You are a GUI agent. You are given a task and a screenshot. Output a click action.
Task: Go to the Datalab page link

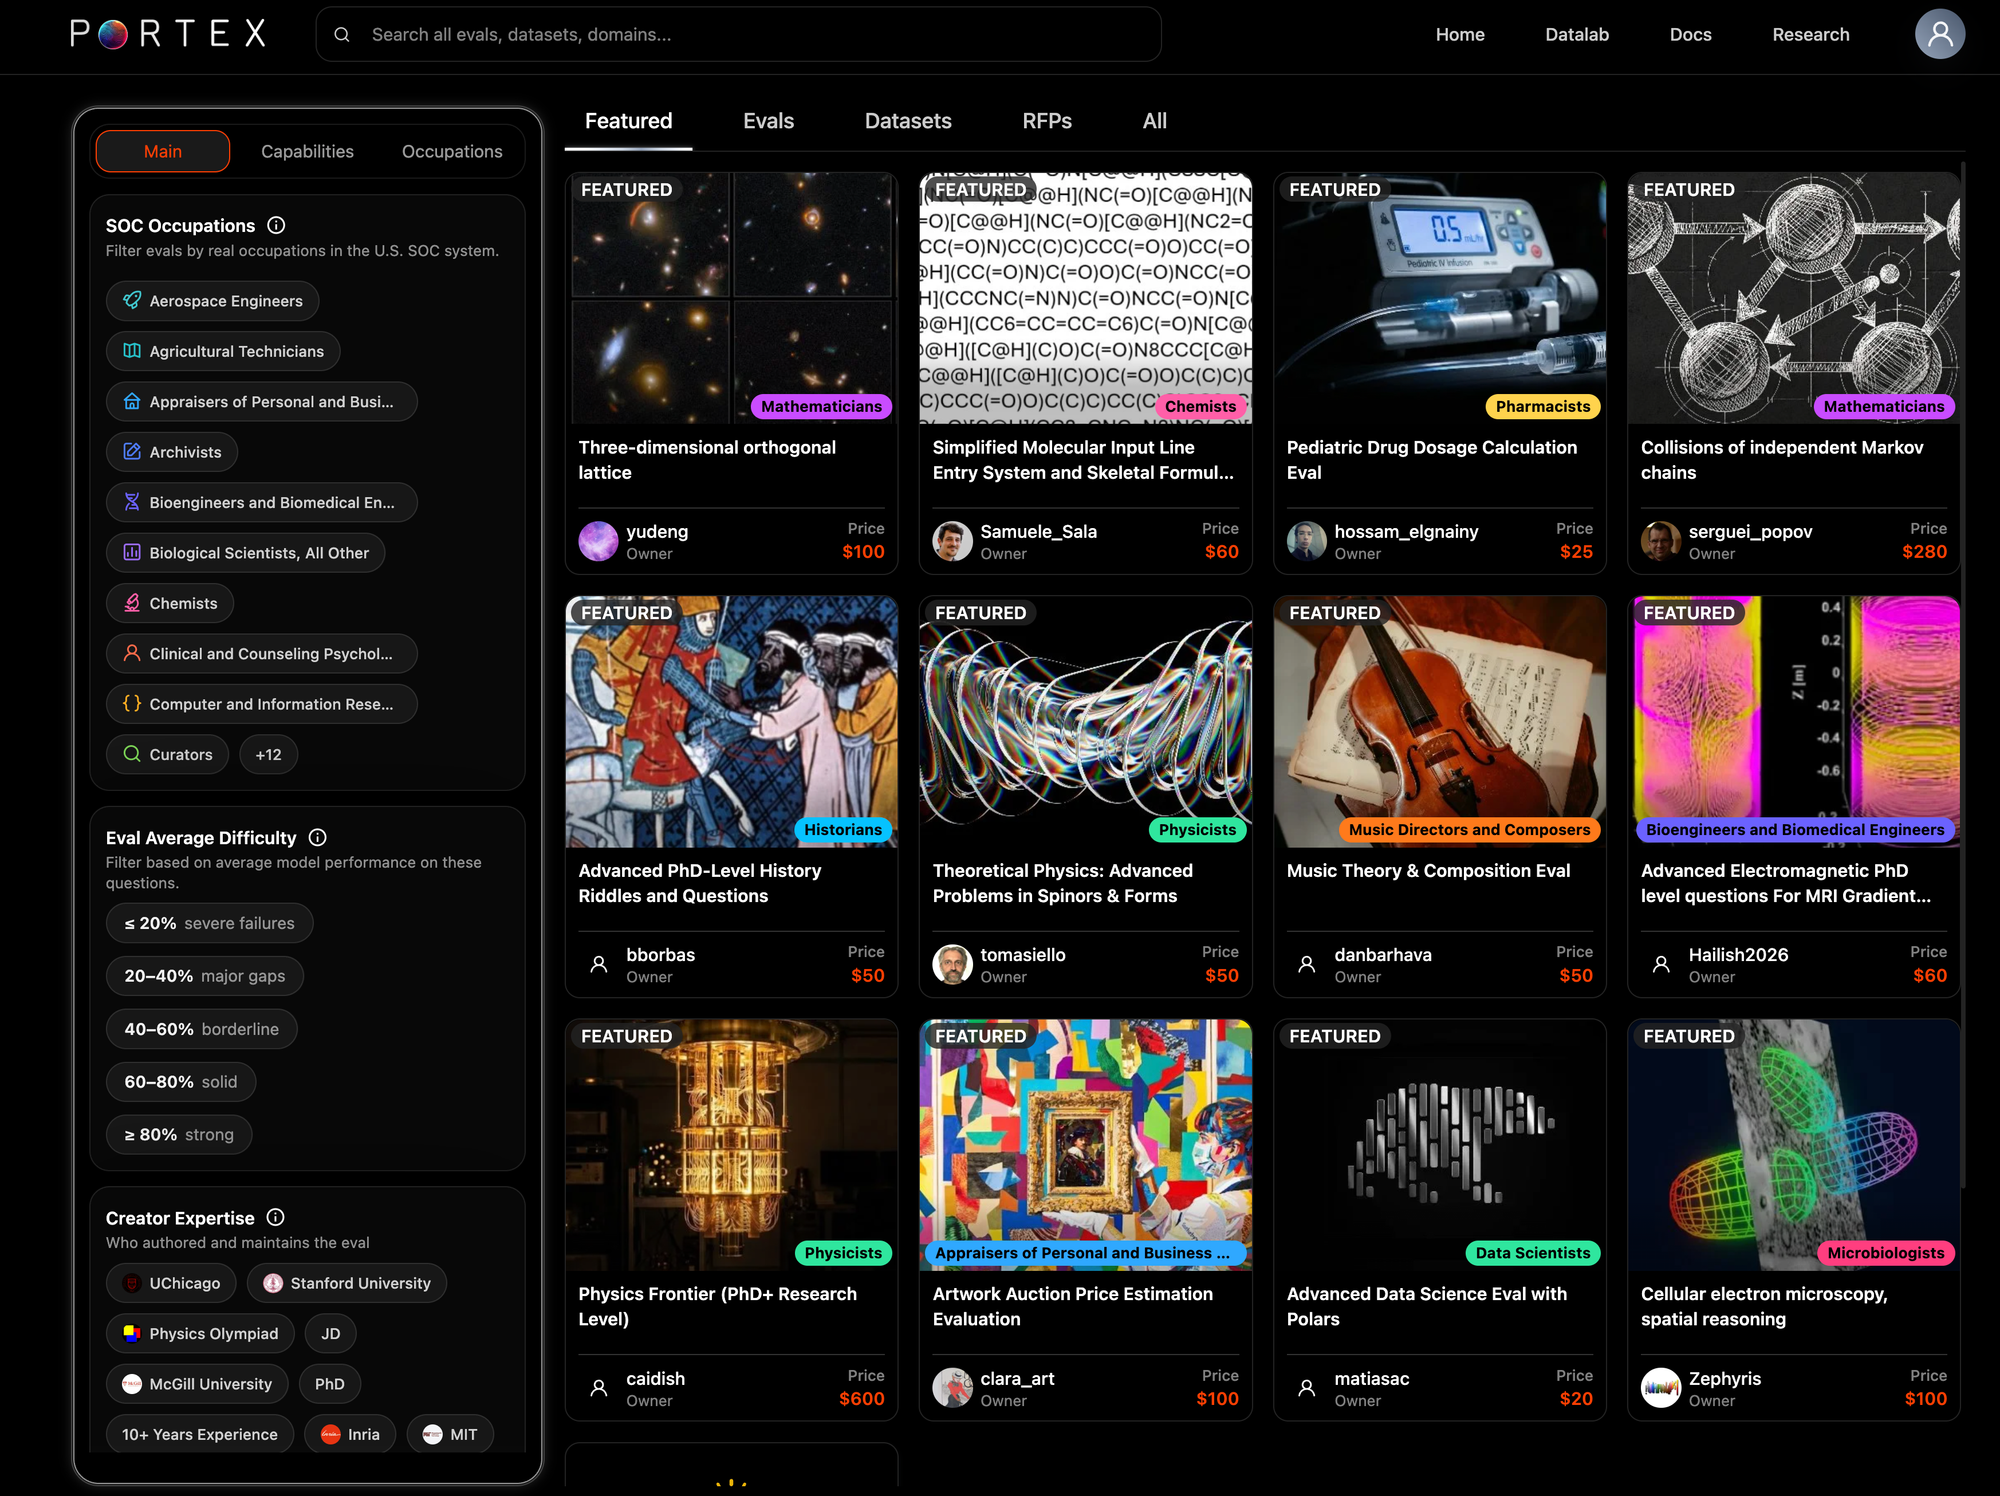pos(1576,35)
